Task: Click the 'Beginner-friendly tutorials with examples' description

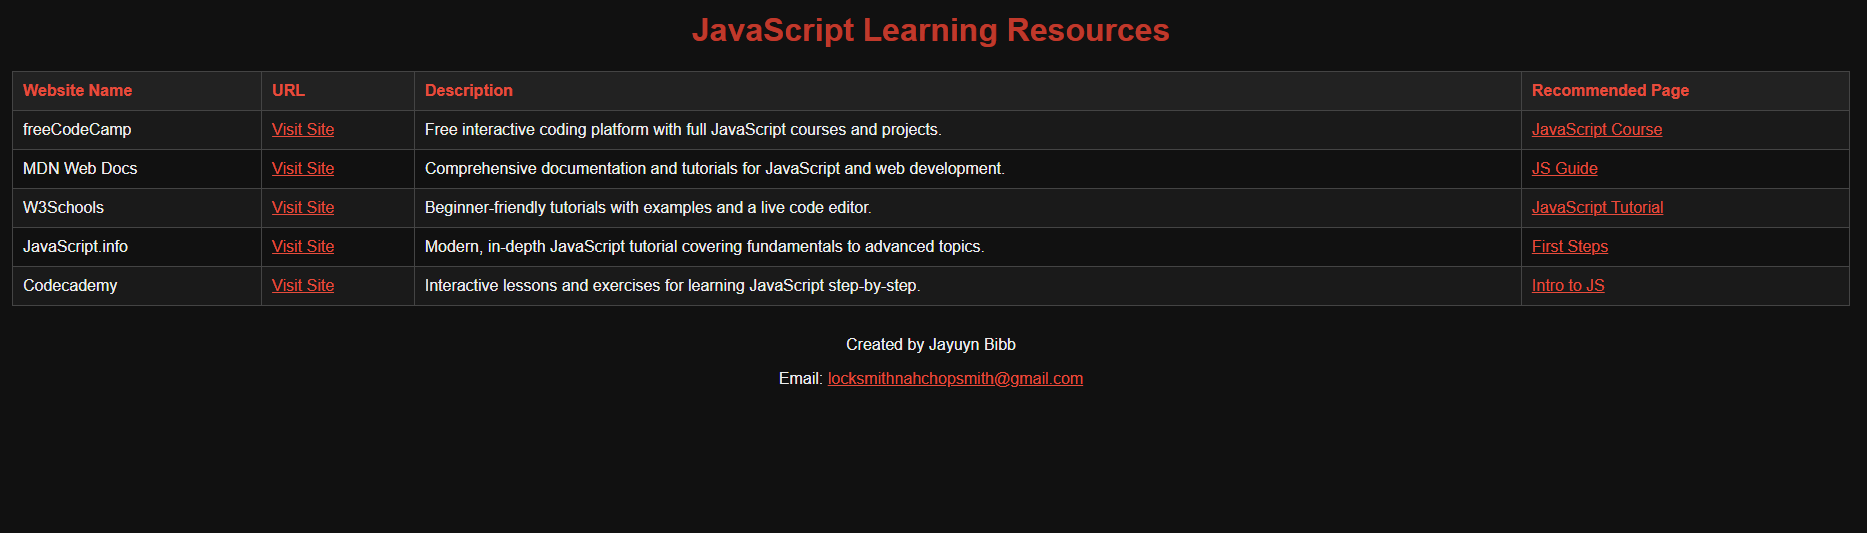Action: coord(648,207)
